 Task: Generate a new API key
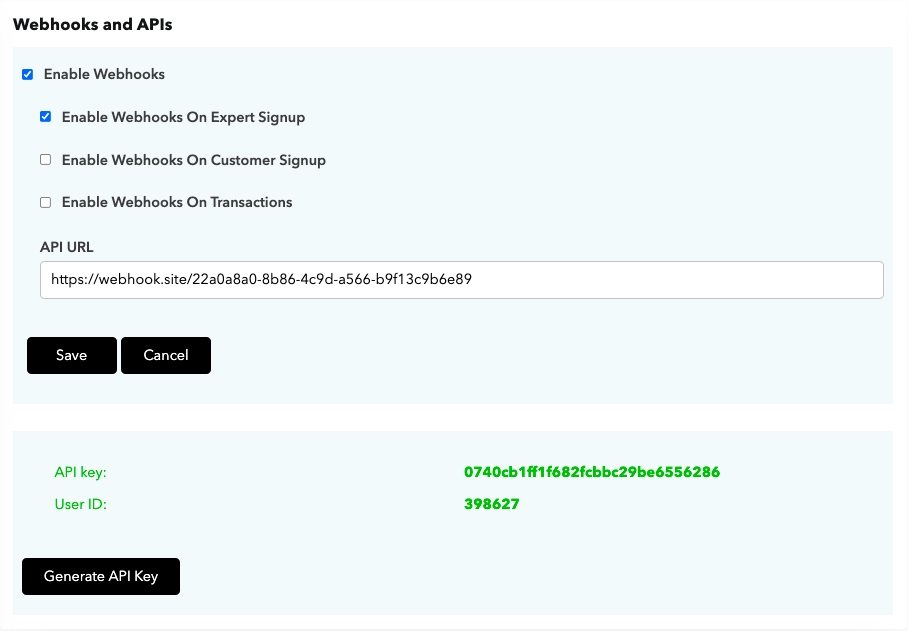pos(101,577)
